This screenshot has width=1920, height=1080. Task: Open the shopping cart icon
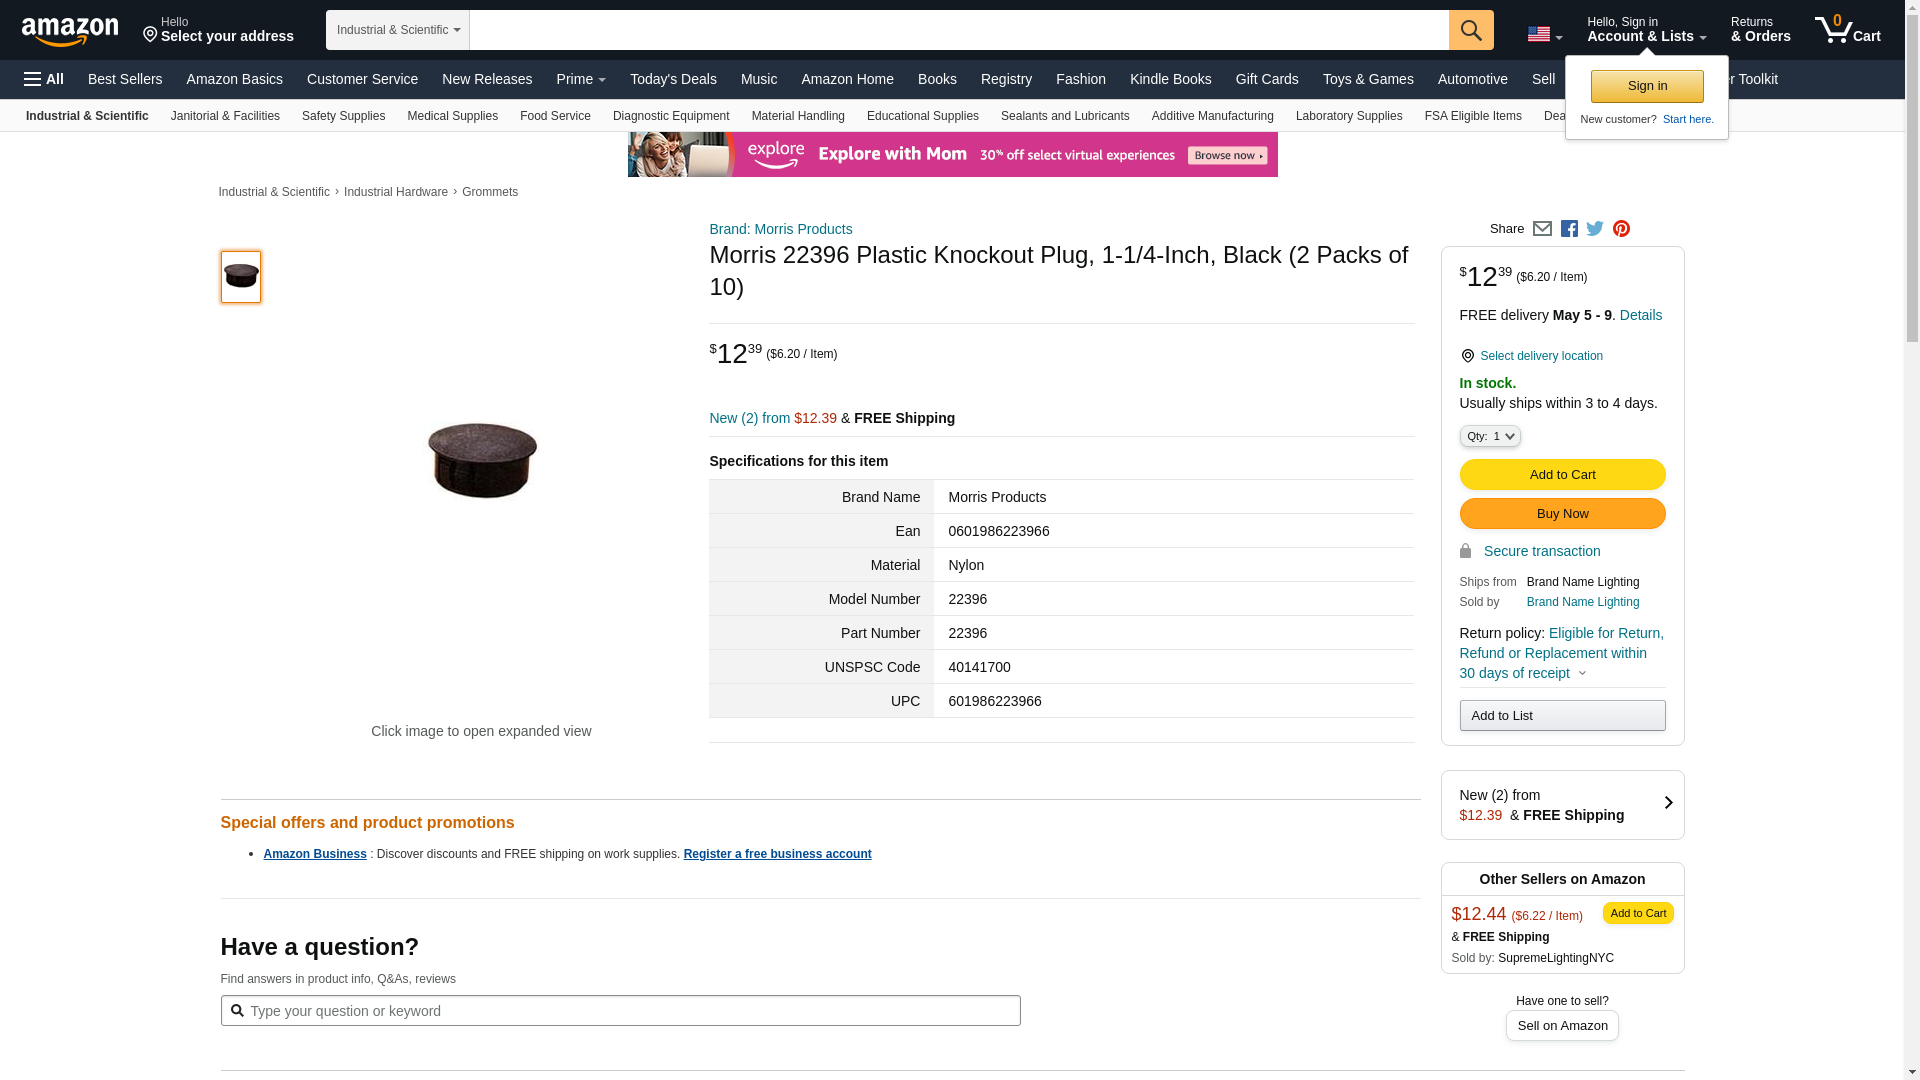coord(1847,30)
